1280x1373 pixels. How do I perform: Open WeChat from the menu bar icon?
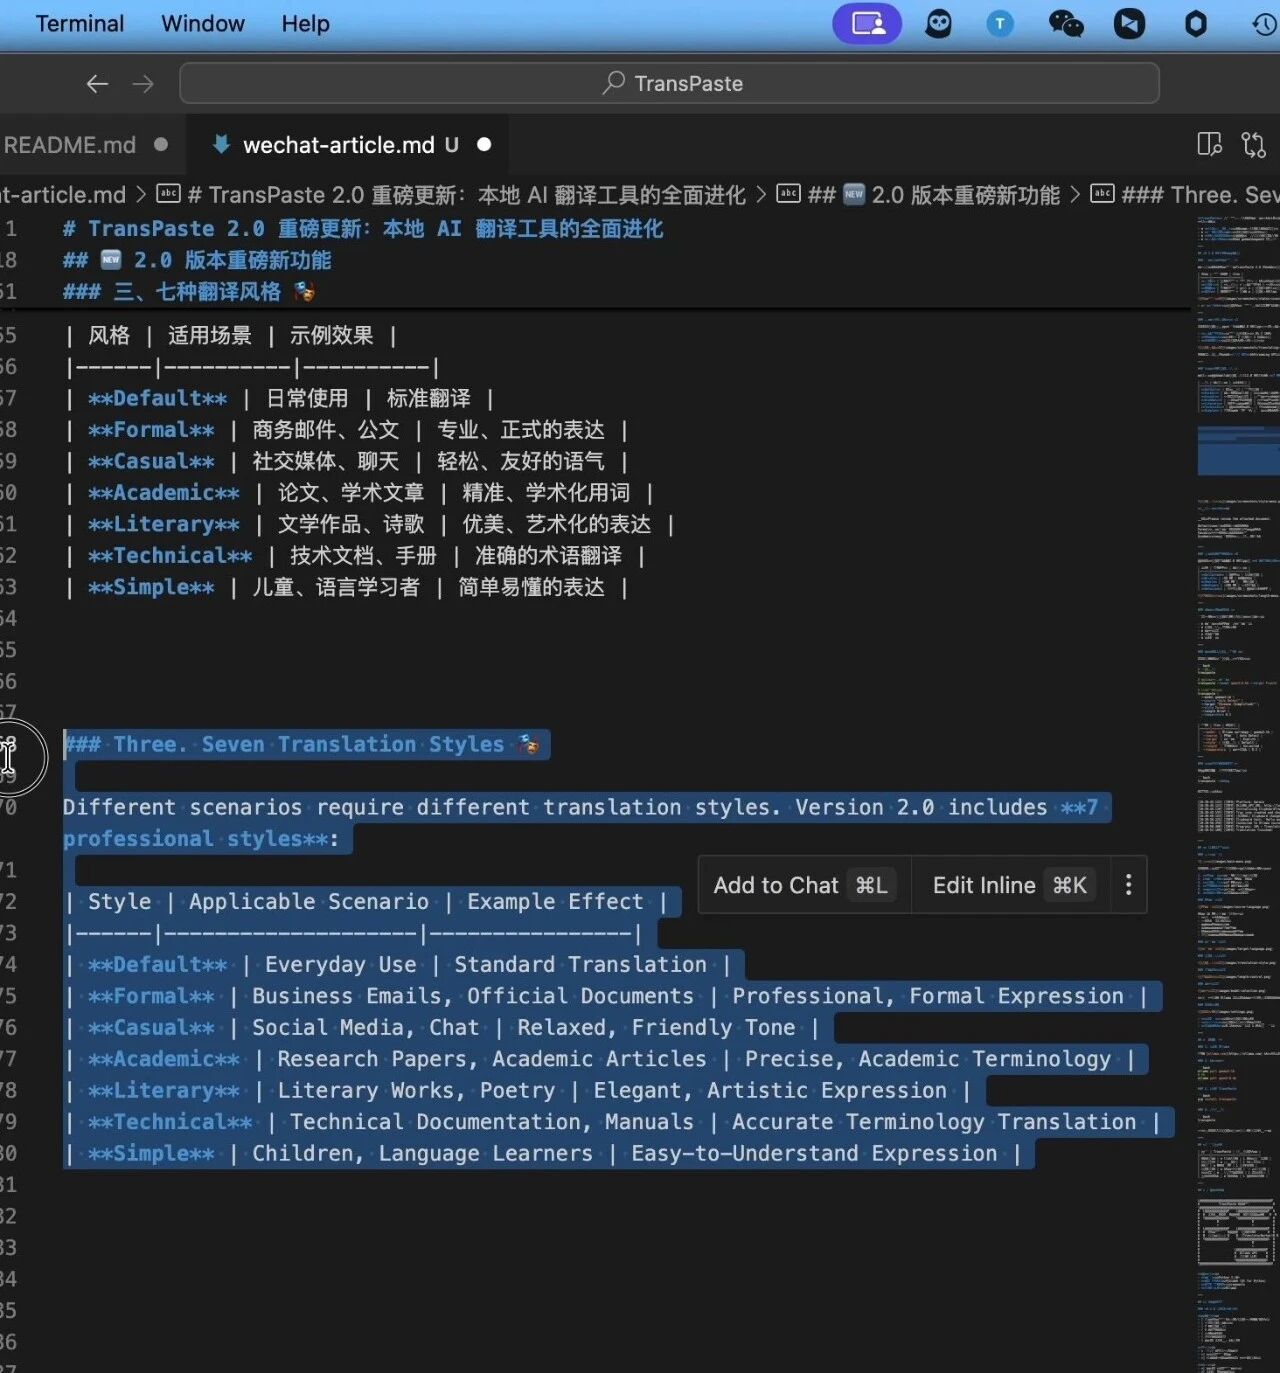tap(1065, 23)
